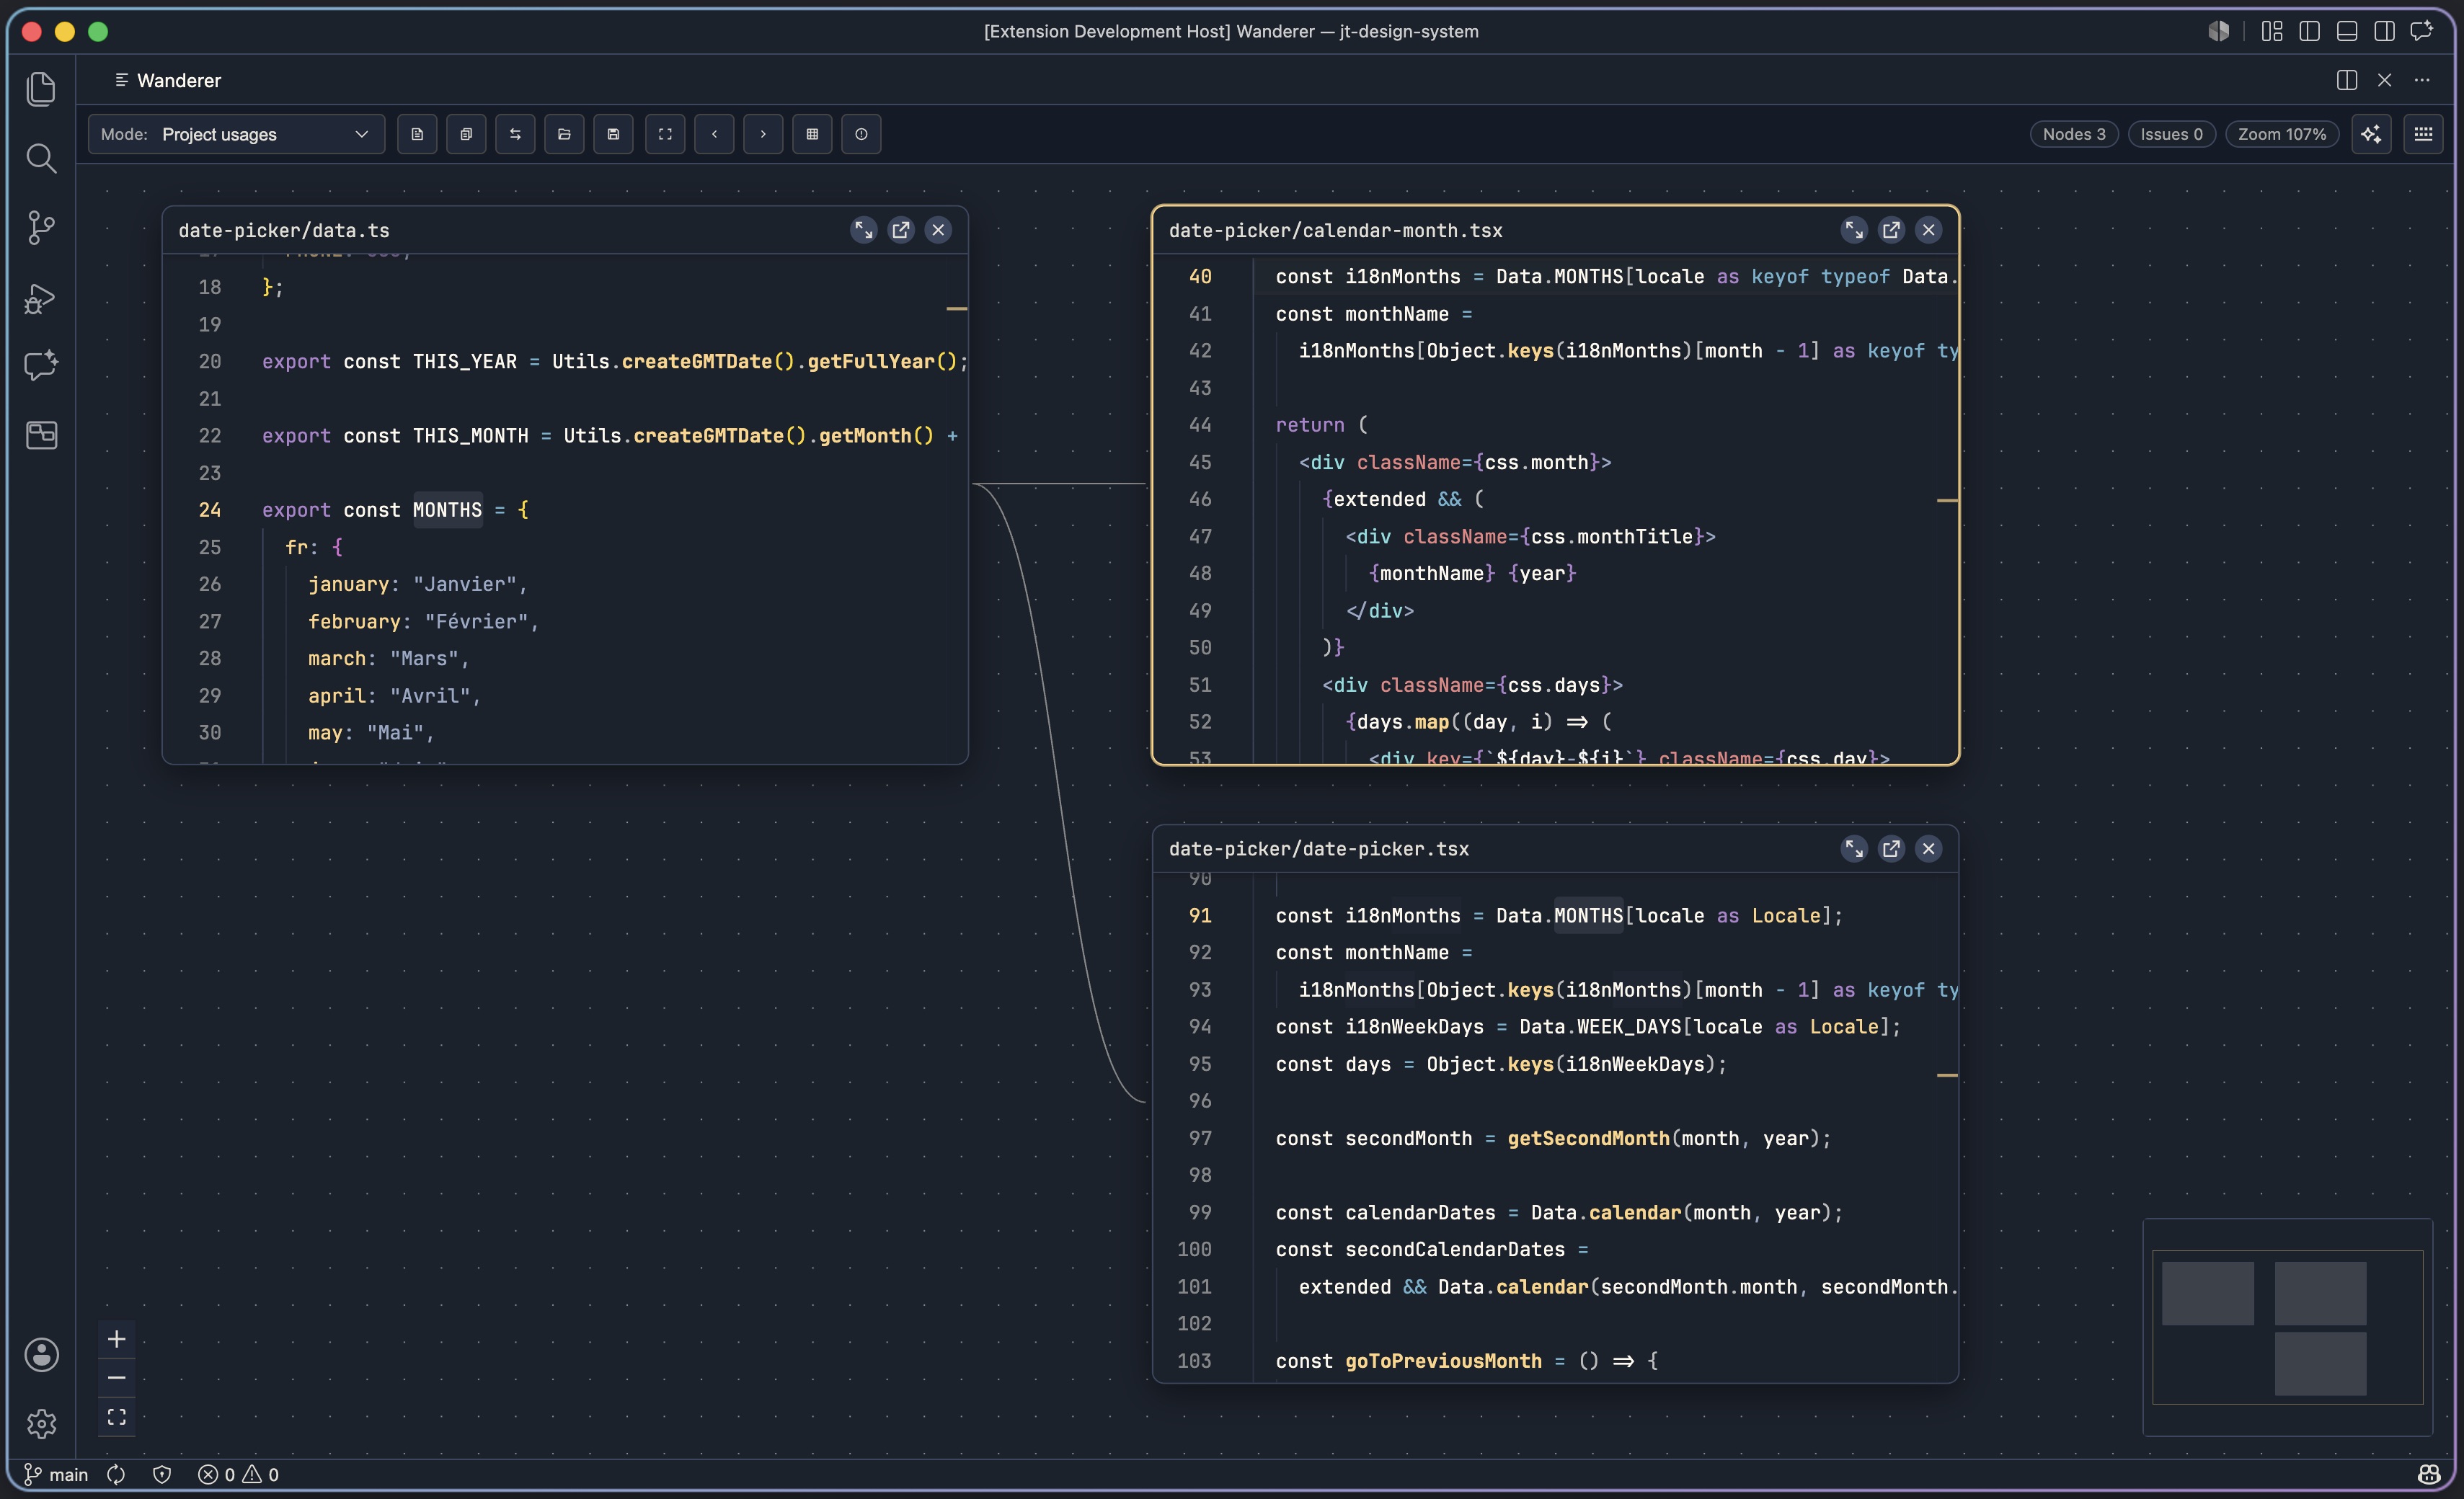The width and height of the screenshot is (2464, 1499).
Task: Click the grid layout toolbar icon
Action: (x=812, y=134)
